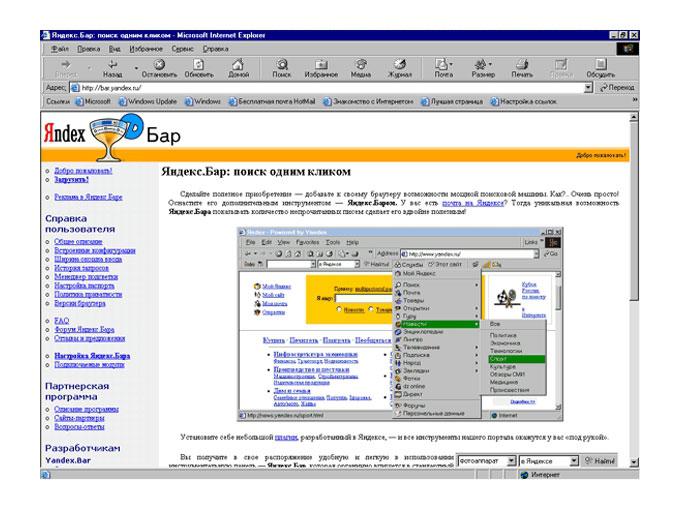This screenshot has width=680, height=510.
Task: Open the Файл menu
Action: point(60,49)
